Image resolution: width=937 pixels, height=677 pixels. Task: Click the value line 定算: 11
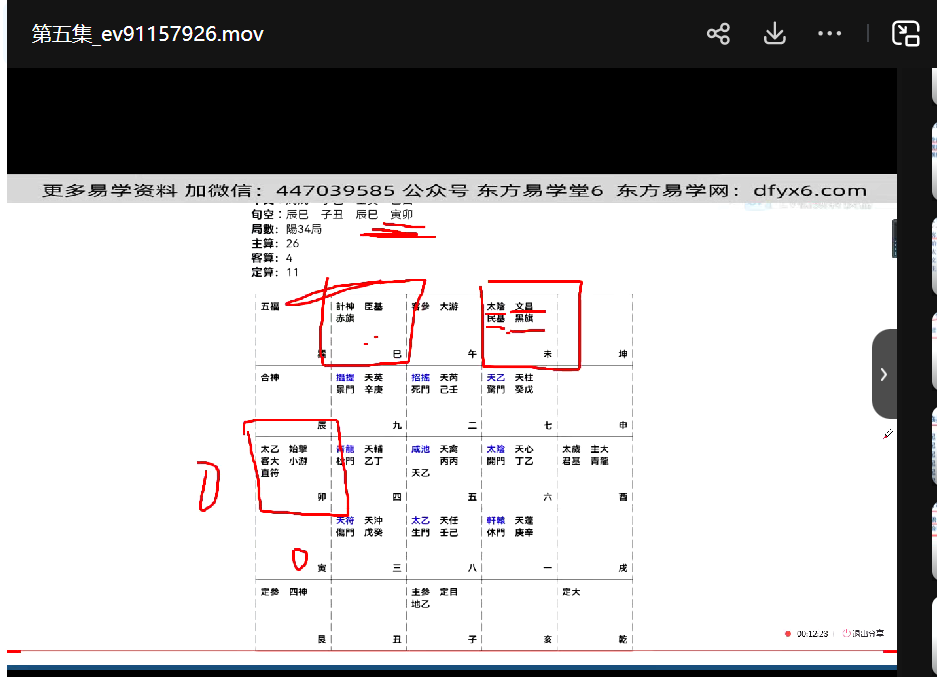(275, 272)
